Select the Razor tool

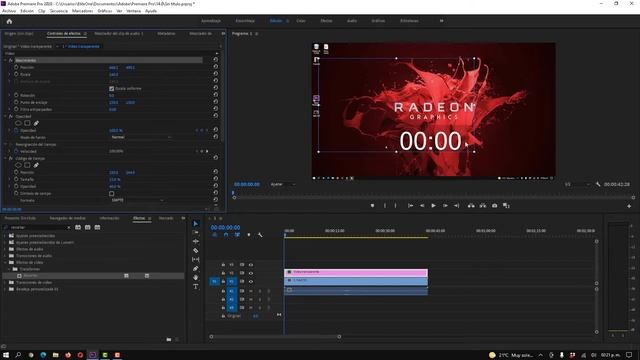(196, 251)
